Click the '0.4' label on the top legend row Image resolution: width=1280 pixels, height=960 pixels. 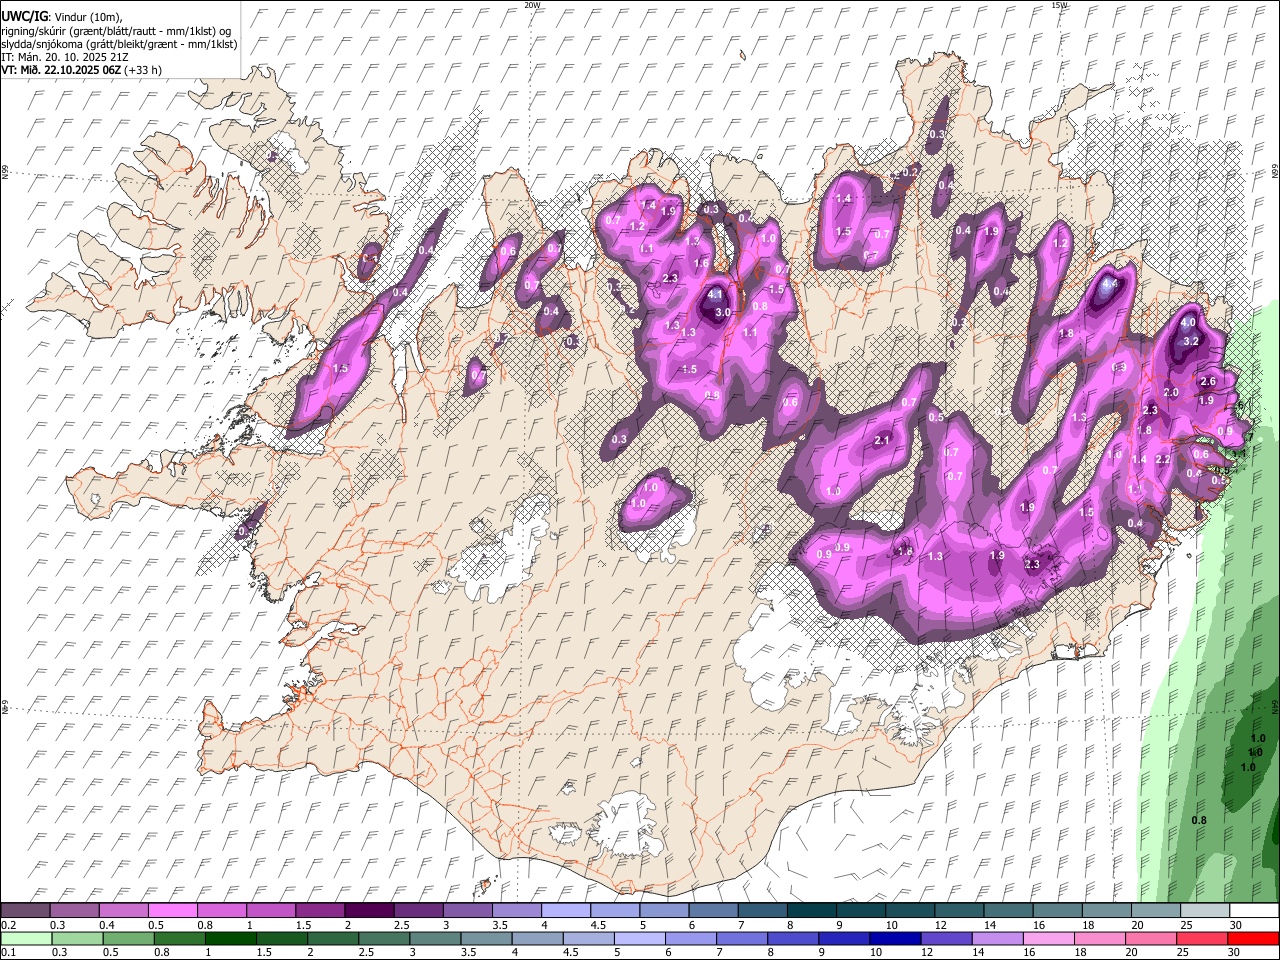click(x=107, y=925)
